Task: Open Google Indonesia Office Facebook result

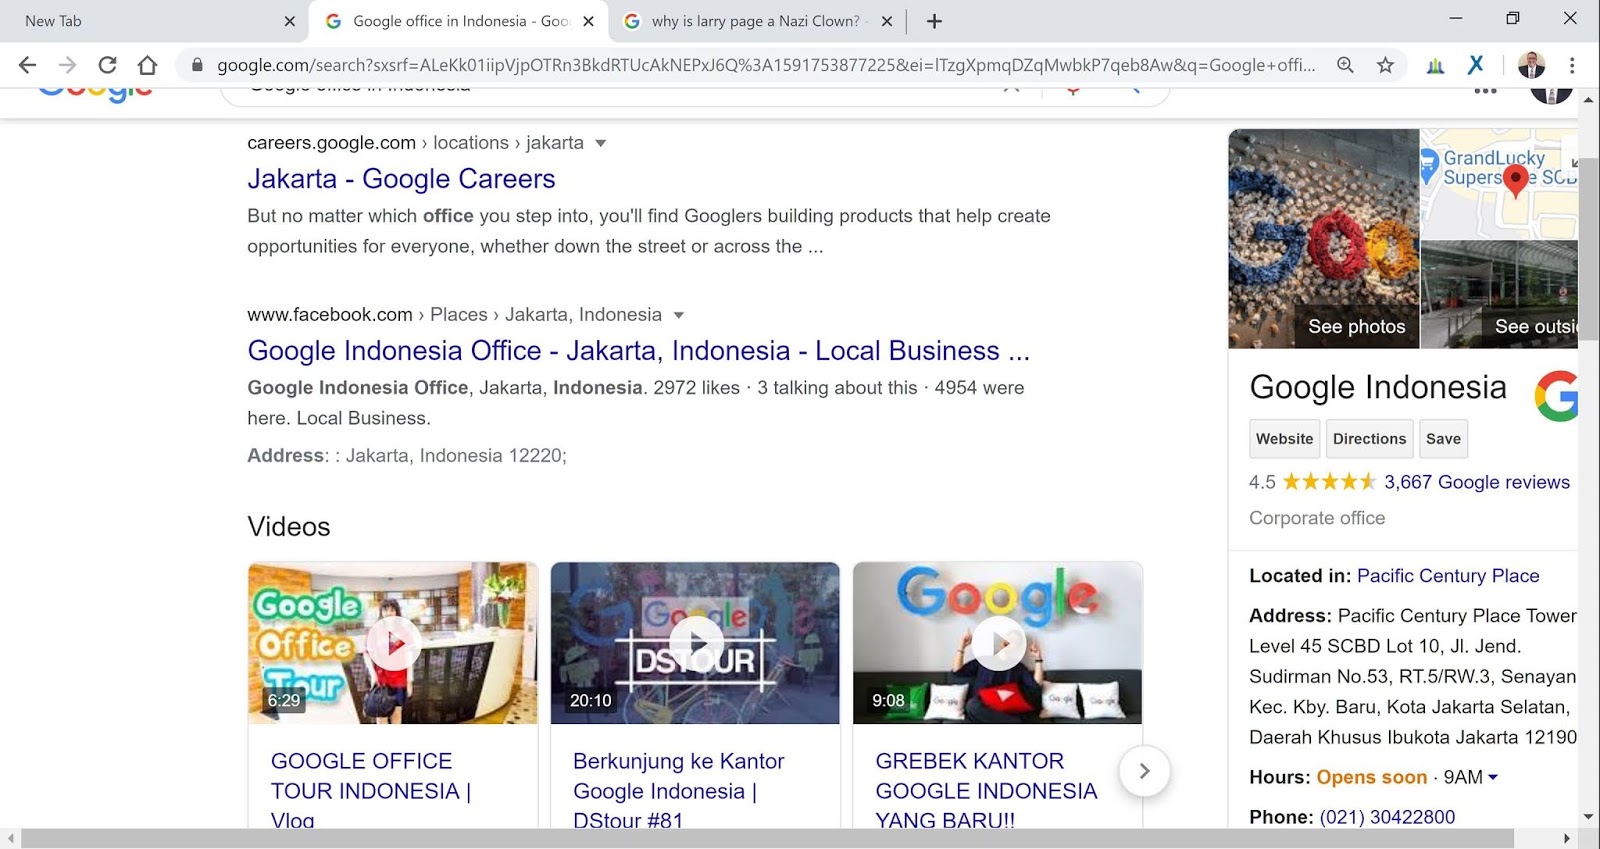Action: 638,351
